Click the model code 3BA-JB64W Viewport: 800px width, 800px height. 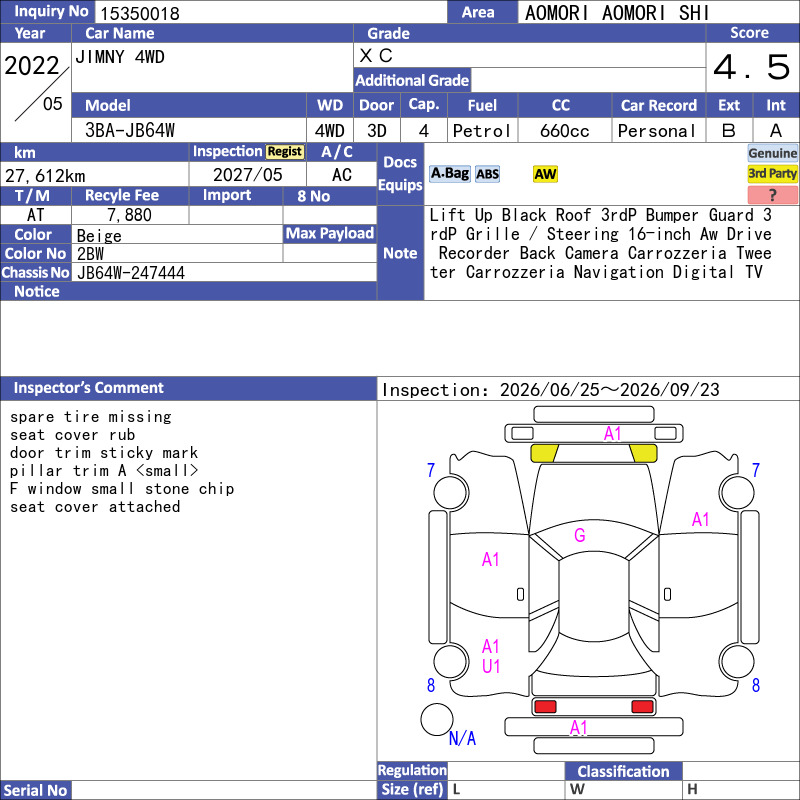[130, 131]
